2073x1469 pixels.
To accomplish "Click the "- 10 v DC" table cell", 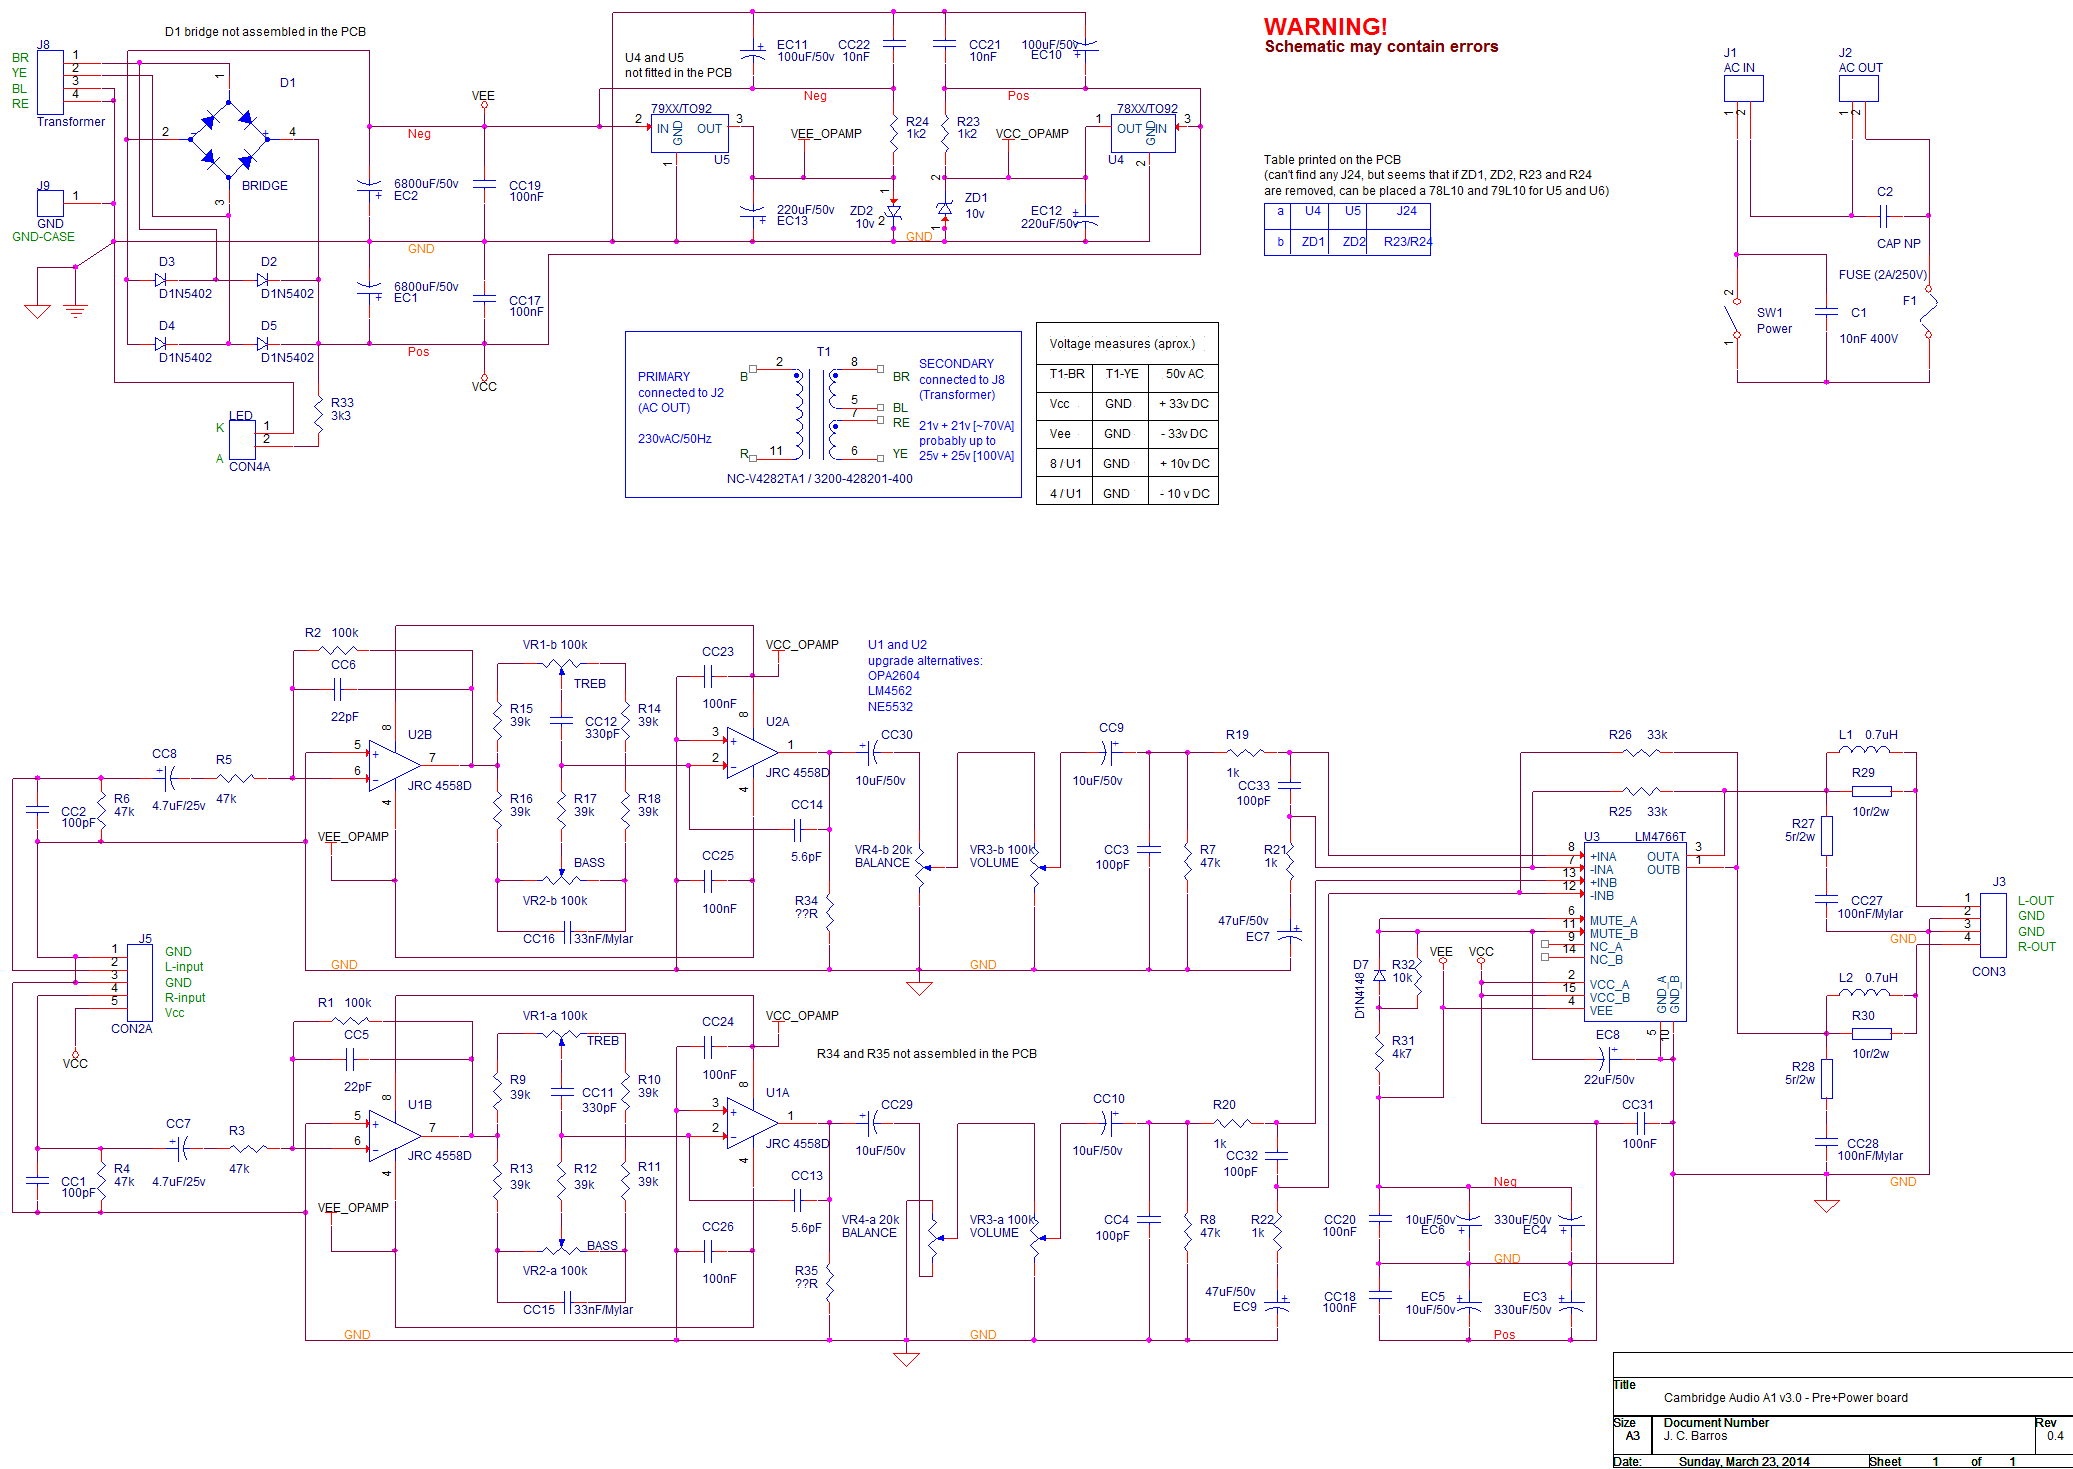I will (1184, 493).
